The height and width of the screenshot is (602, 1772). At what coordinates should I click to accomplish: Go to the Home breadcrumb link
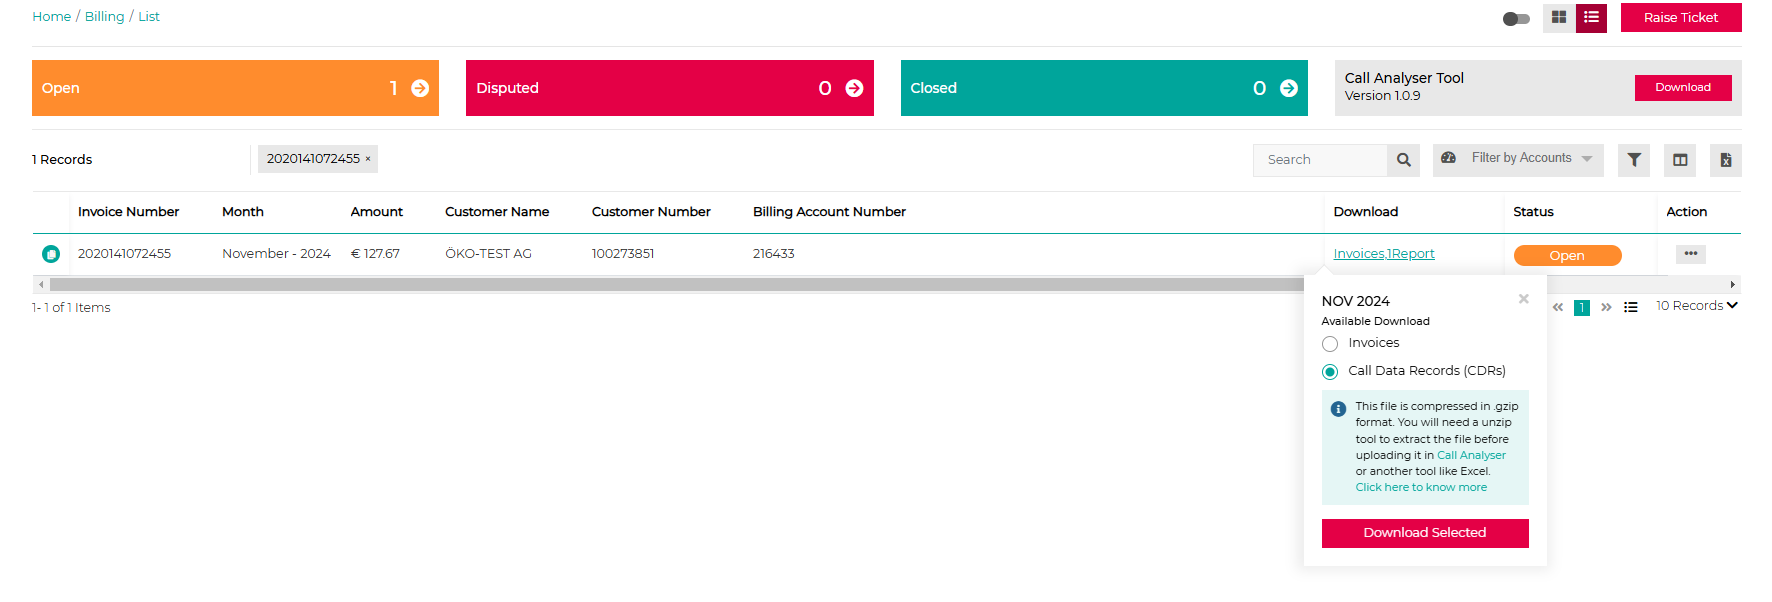pos(51,17)
